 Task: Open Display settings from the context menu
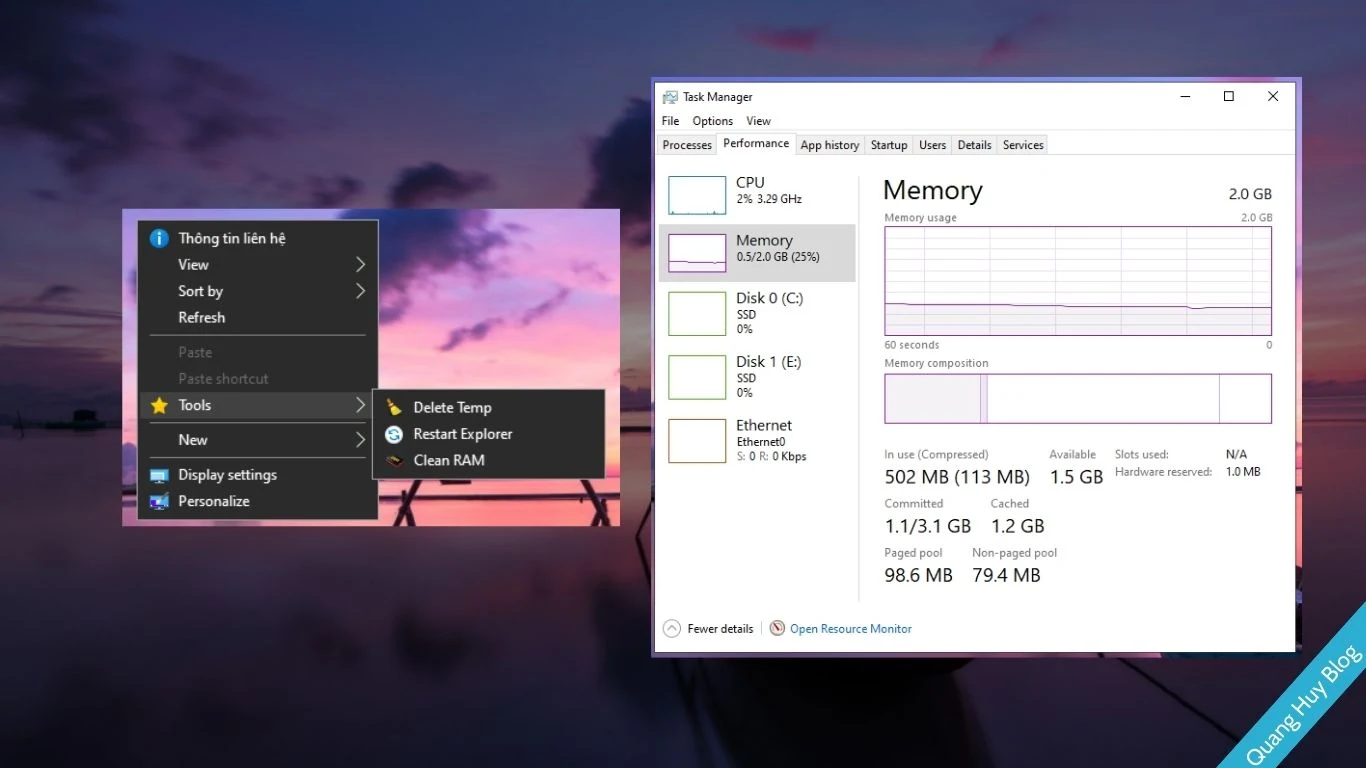[x=258, y=475]
